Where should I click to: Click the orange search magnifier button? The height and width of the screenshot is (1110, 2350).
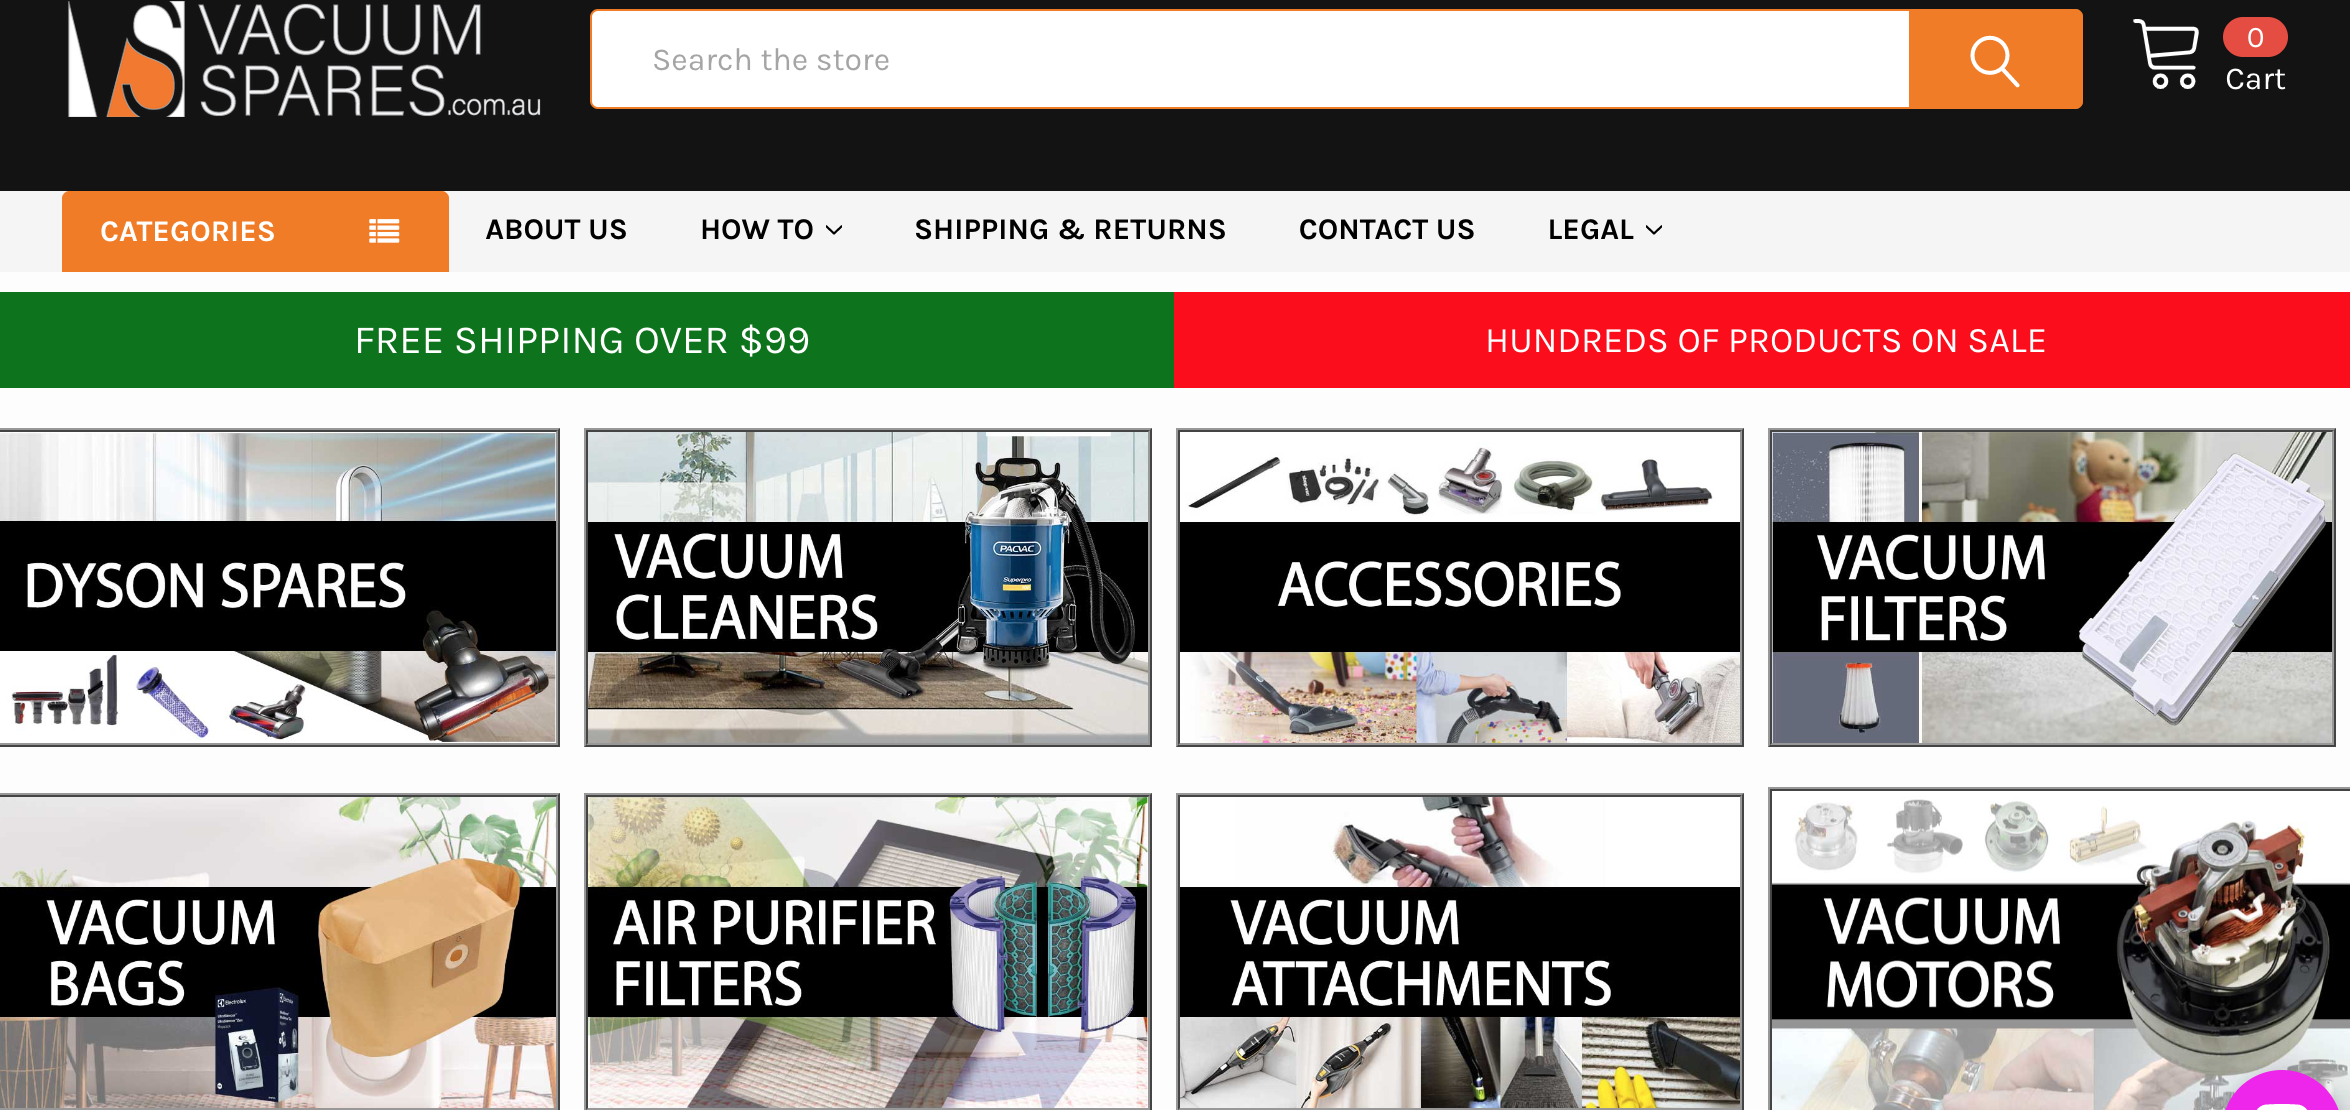pos(1995,60)
